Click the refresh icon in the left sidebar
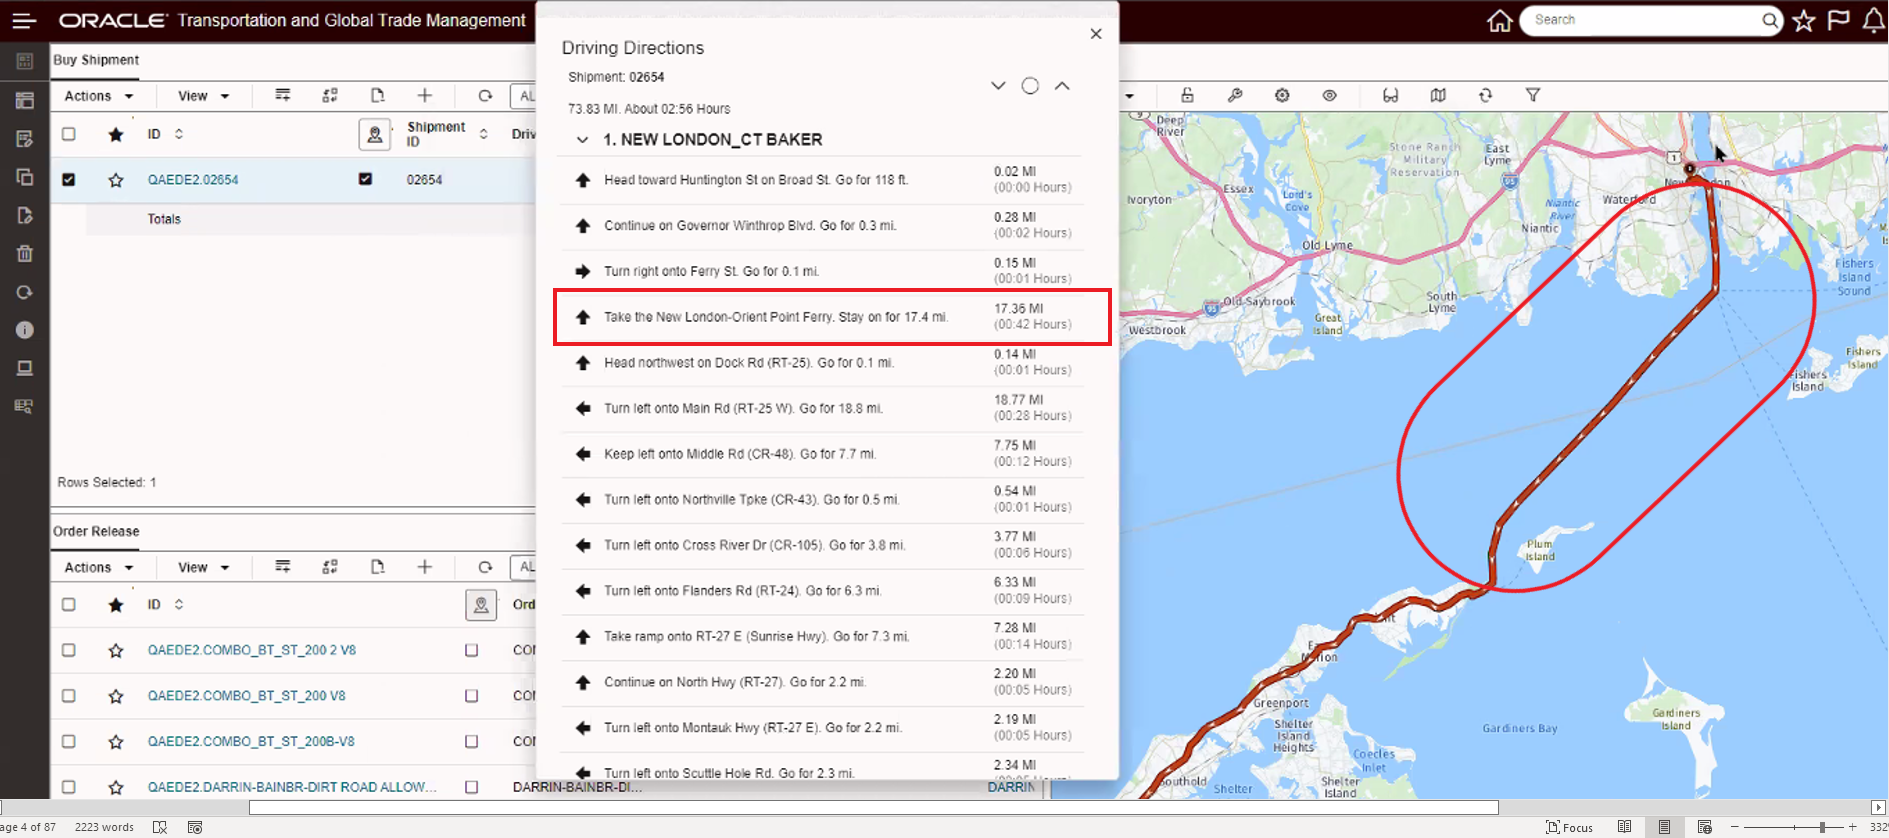Viewport: 1889px width, 838px height. 25,292
